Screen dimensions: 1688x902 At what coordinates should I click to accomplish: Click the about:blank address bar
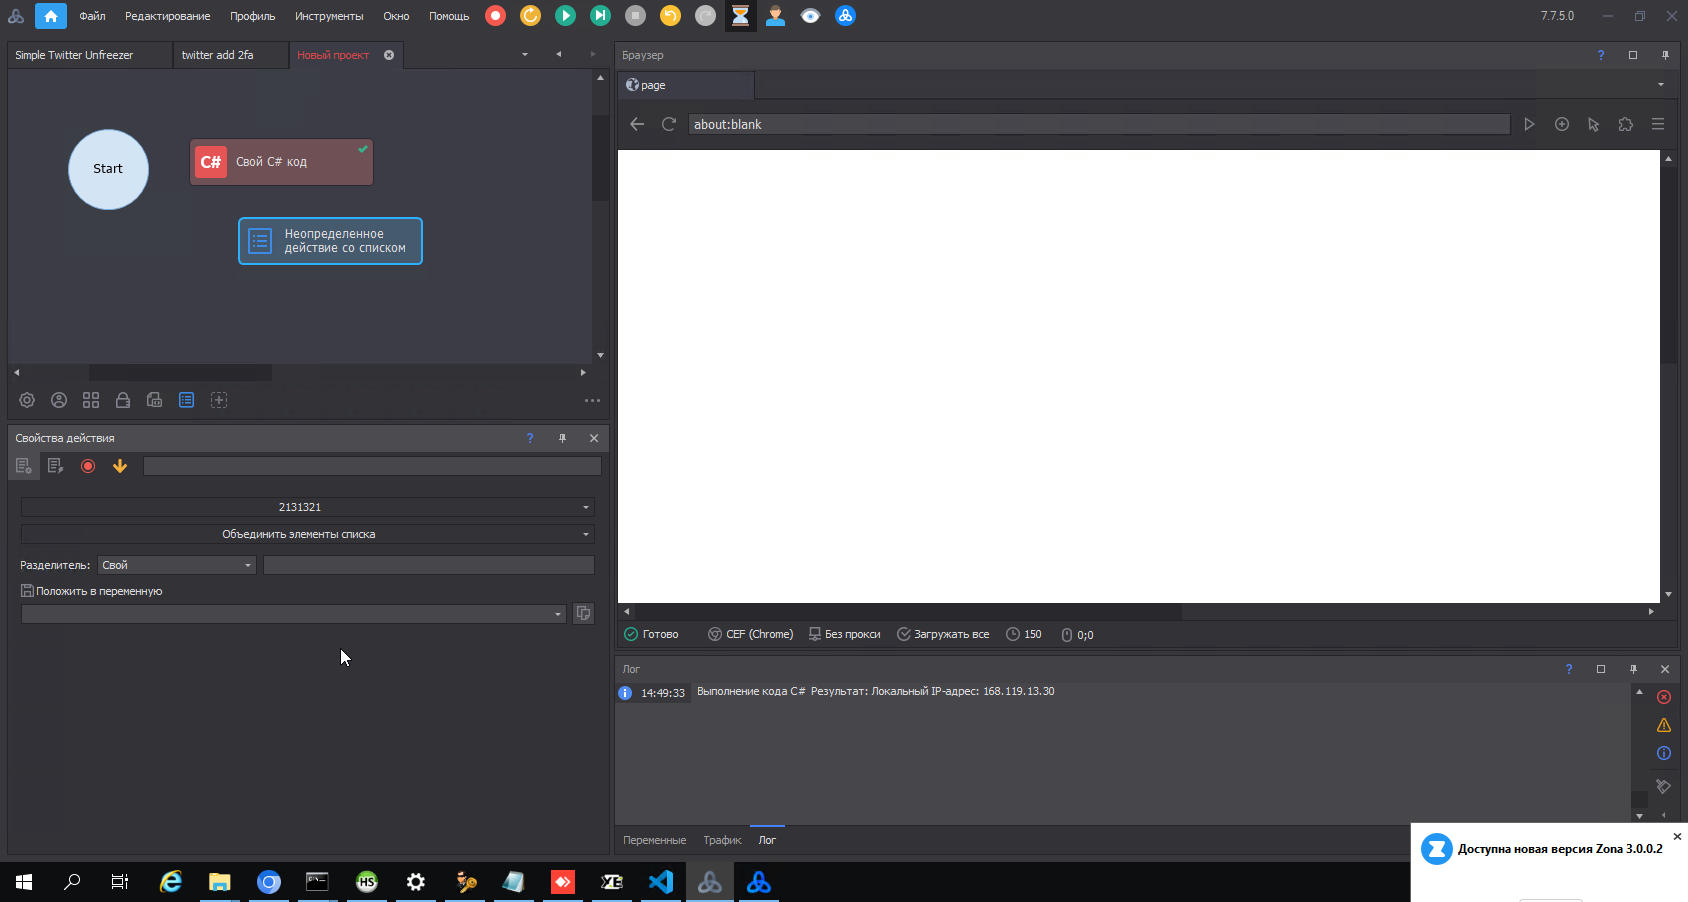pyautogui.click(x=1098, y=124)
